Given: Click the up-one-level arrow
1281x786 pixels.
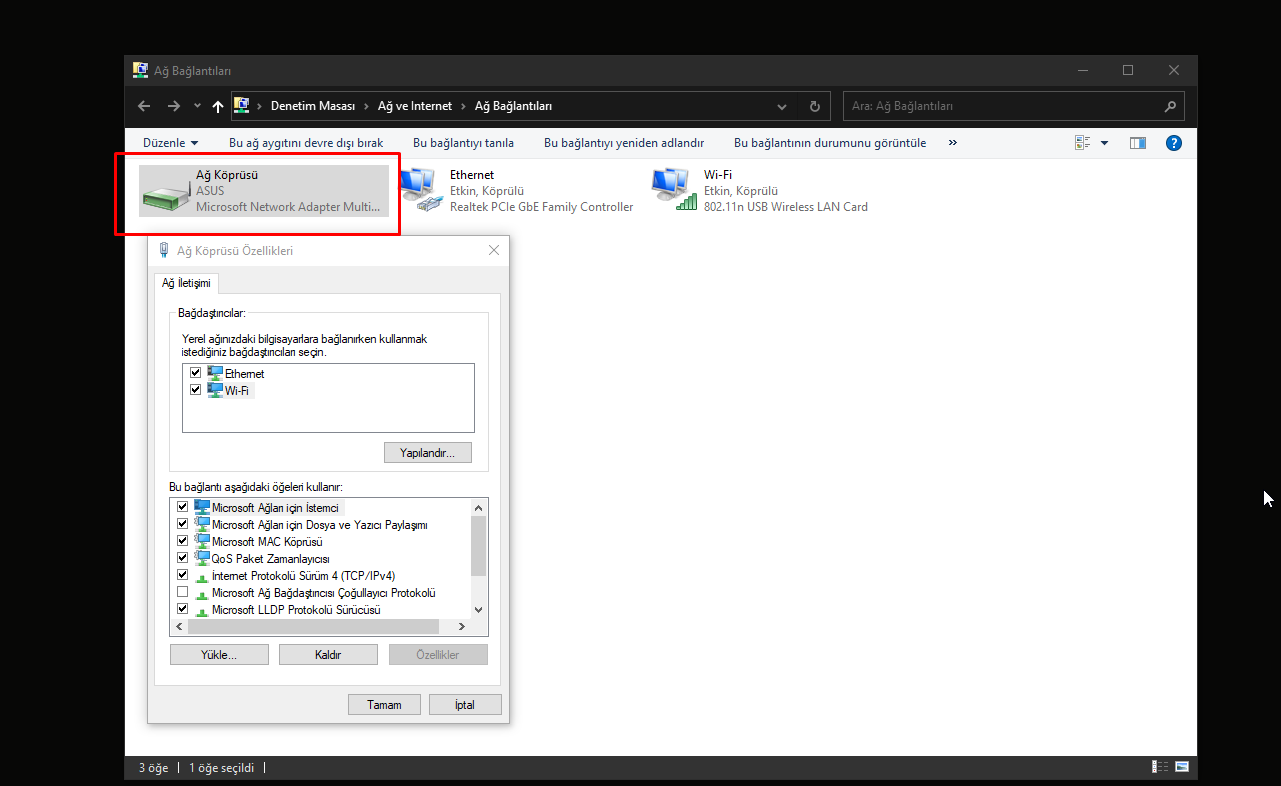Looking at the screenshot, I should (217, 106).
